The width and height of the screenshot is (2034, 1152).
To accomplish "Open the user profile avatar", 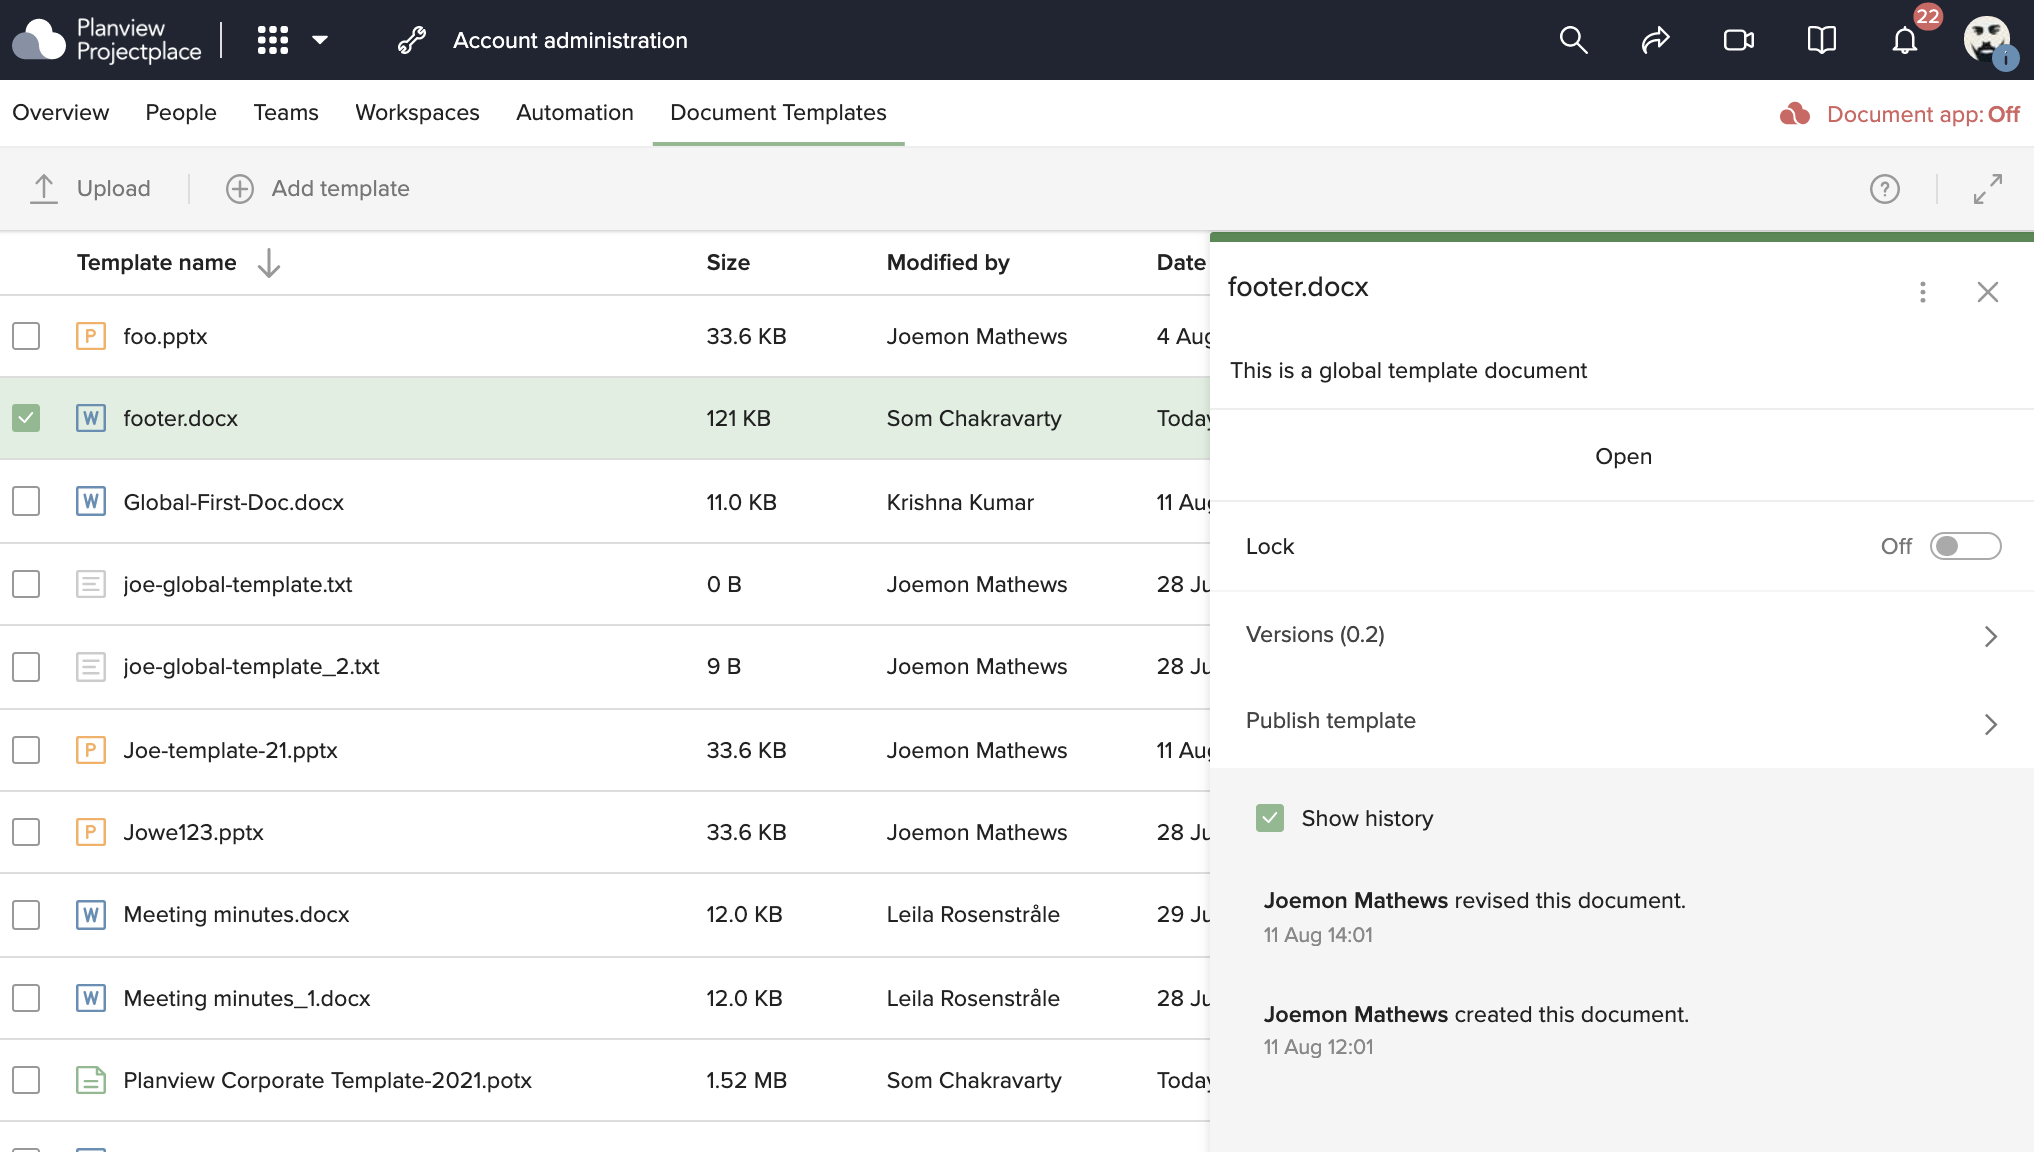I will pyautogui.click(x=1987, y=40).
